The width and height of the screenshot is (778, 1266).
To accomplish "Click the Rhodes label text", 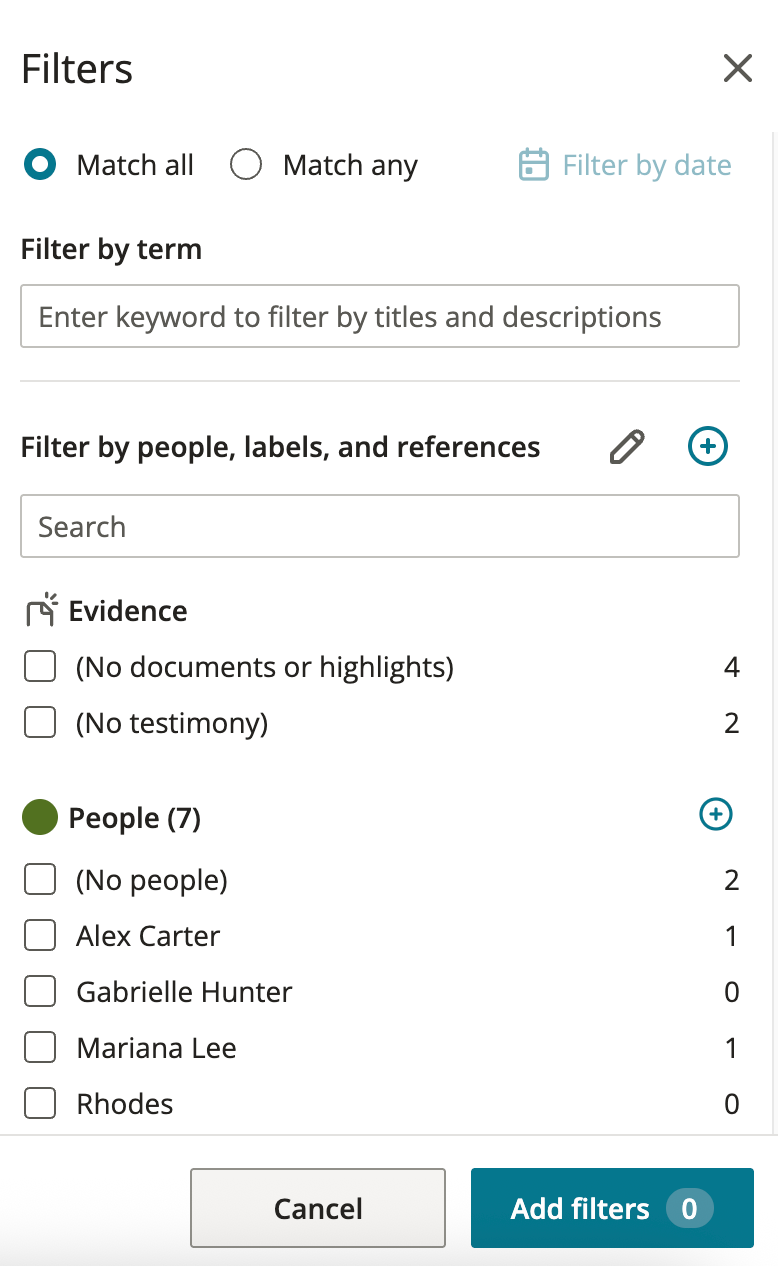I will tap(125, 1104).
